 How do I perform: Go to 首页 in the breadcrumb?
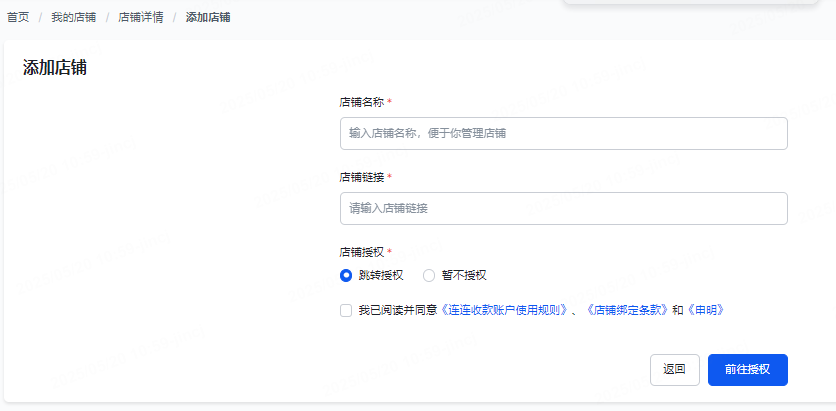[x=18, y=18]
